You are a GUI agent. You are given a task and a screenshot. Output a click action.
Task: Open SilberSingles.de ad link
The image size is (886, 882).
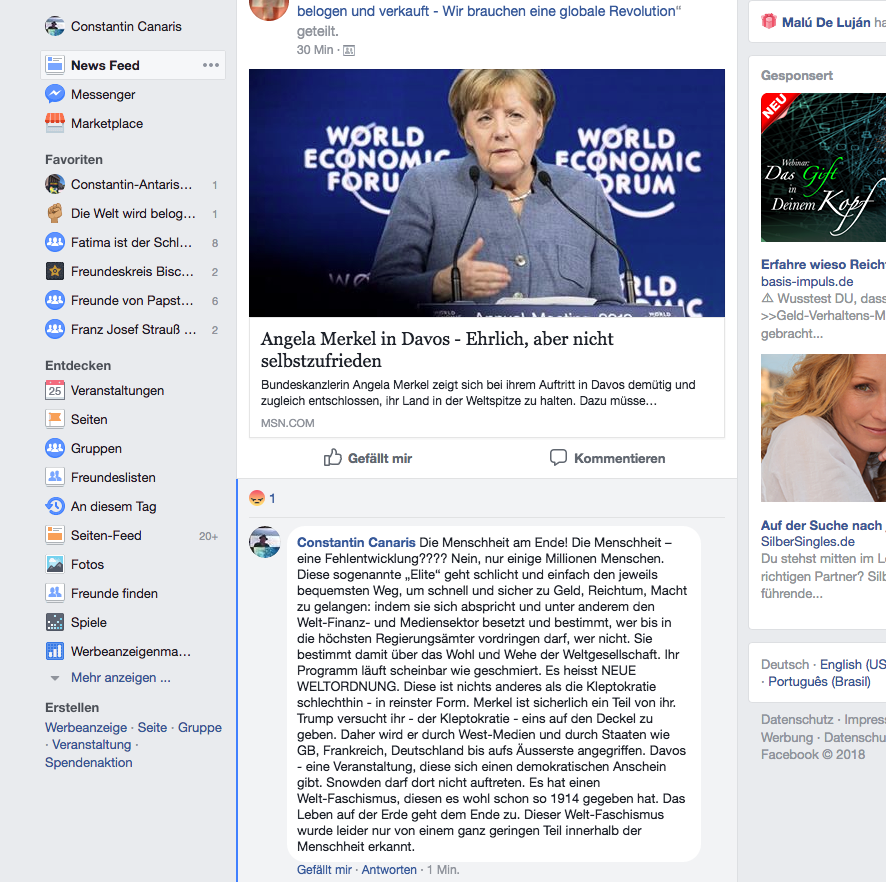(x=807, y=541)
